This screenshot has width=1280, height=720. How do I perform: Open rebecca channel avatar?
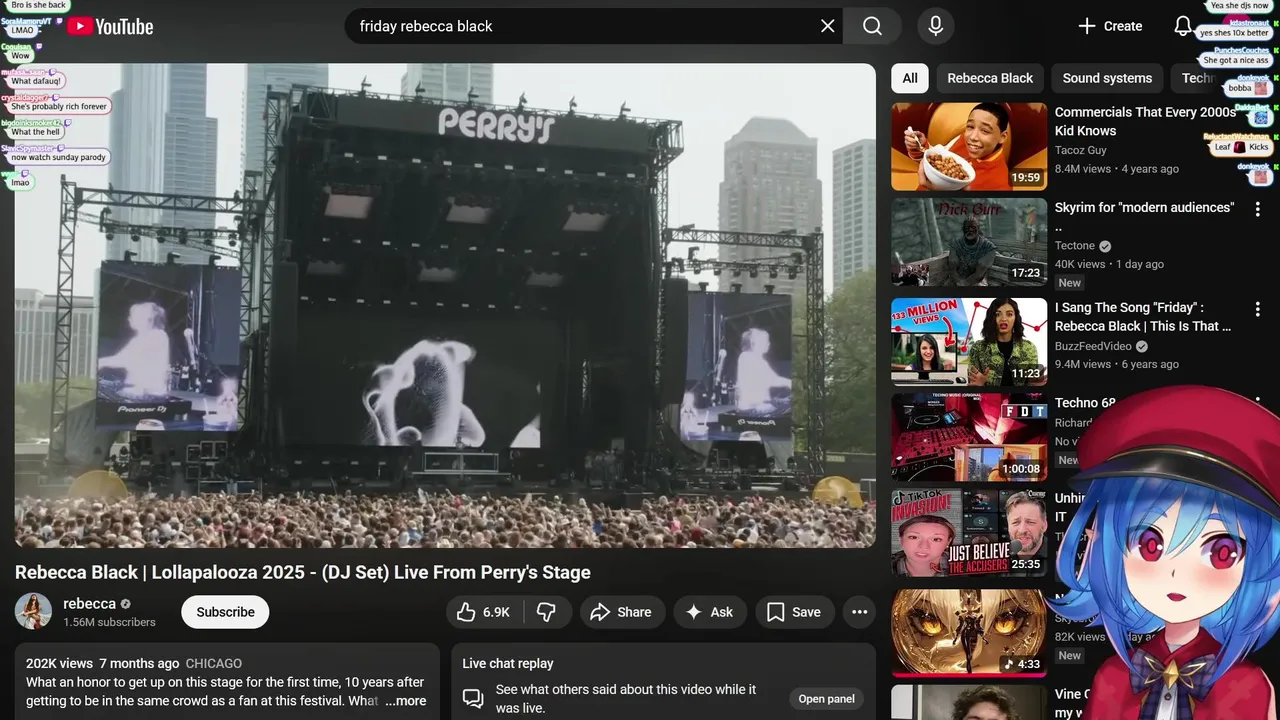point(33,611)
